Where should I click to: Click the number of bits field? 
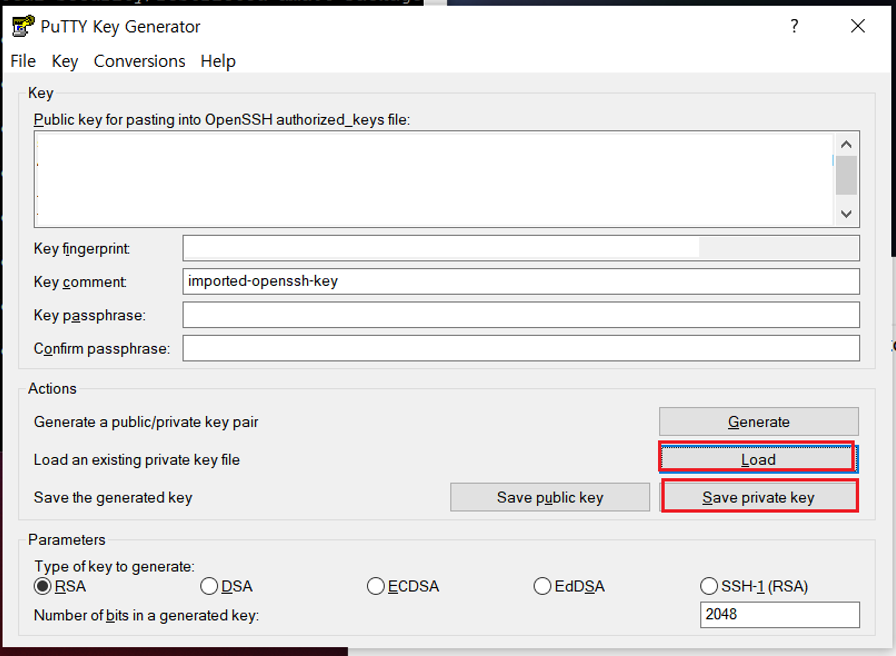click(779, 614)
